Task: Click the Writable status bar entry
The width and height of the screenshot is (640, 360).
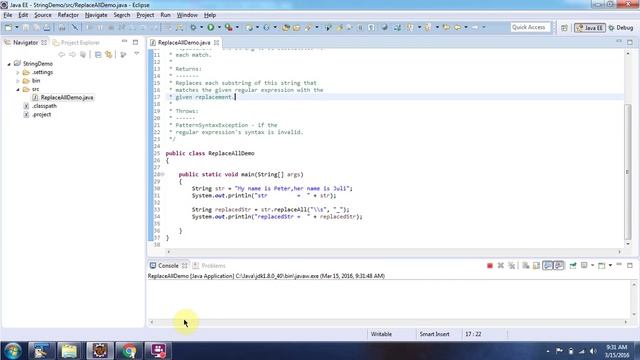Action: [x=381, y=334]
